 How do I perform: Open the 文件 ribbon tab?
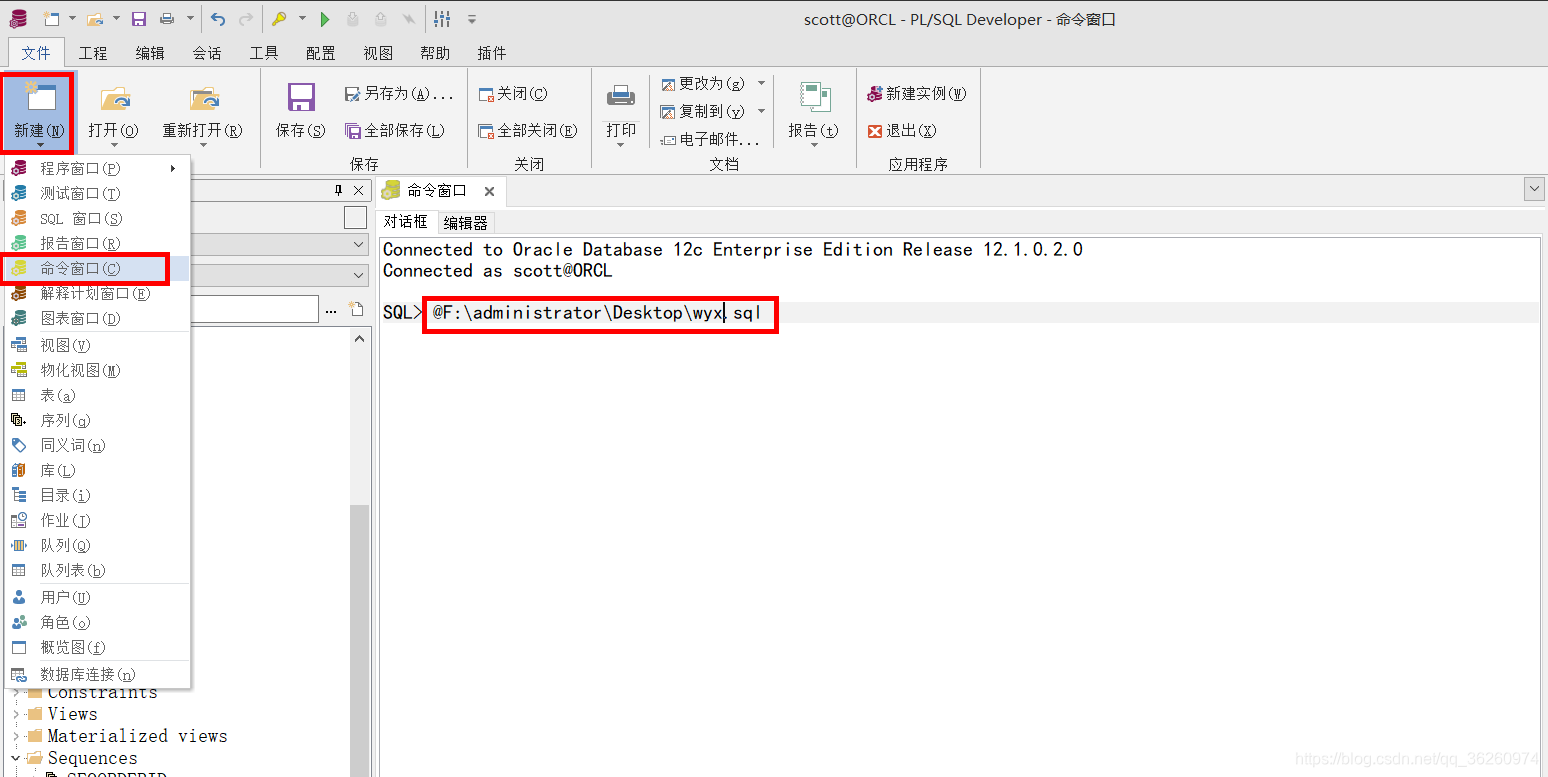(36, 53)
